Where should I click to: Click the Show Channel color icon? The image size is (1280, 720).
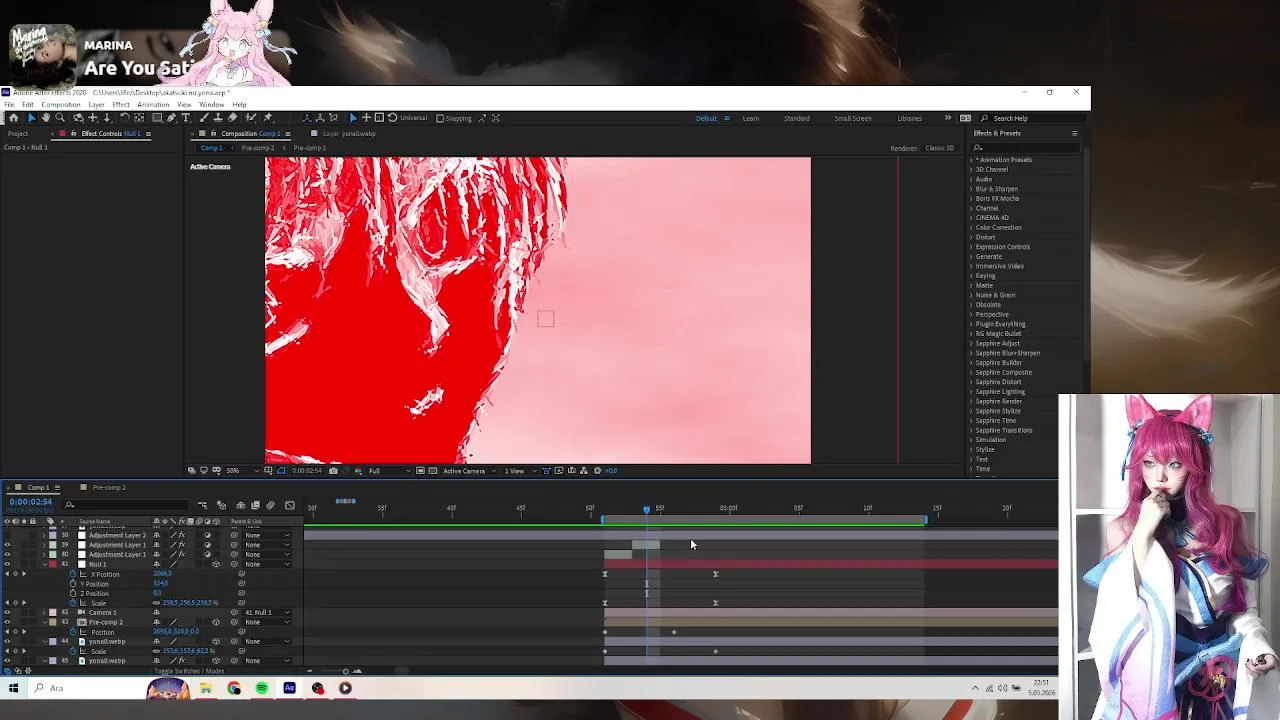358,471
